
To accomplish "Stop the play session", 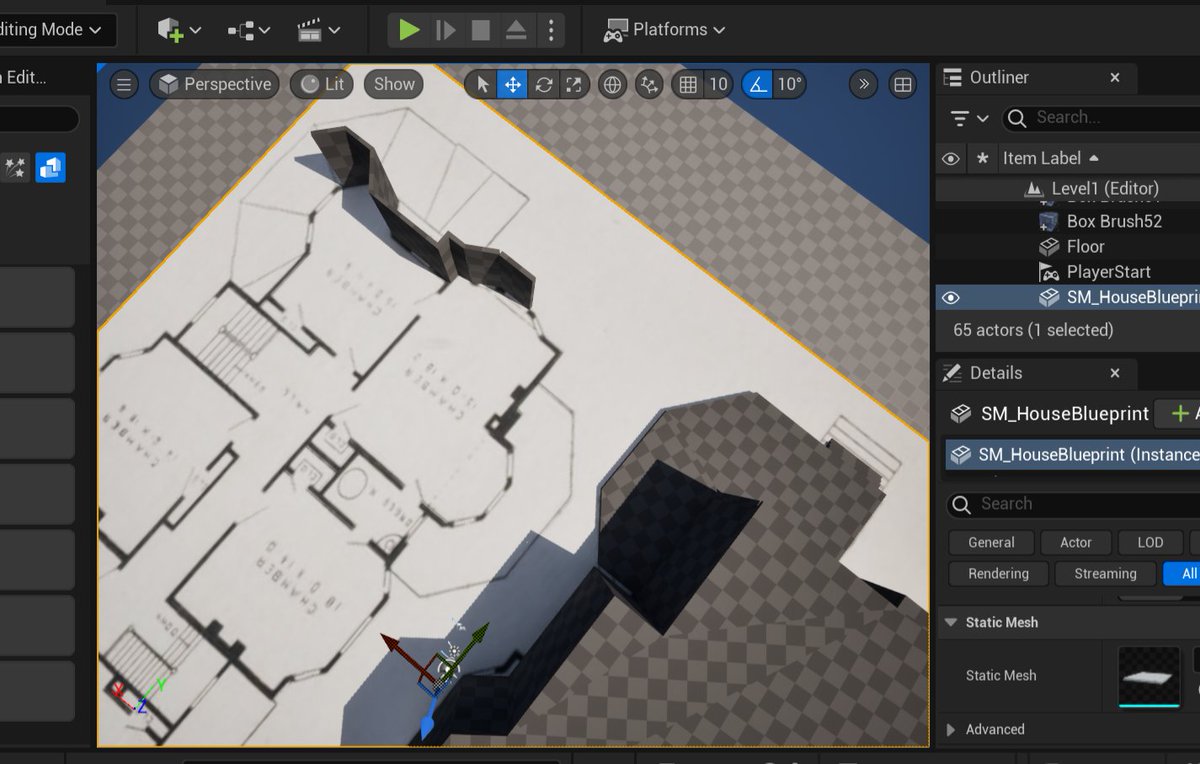I will point(481,30).
